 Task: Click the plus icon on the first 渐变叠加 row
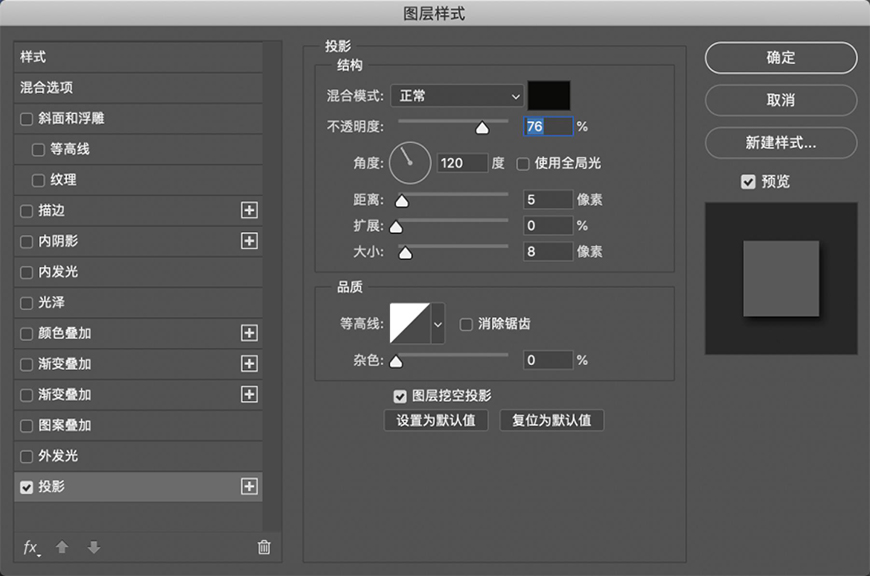pos(249,363)
